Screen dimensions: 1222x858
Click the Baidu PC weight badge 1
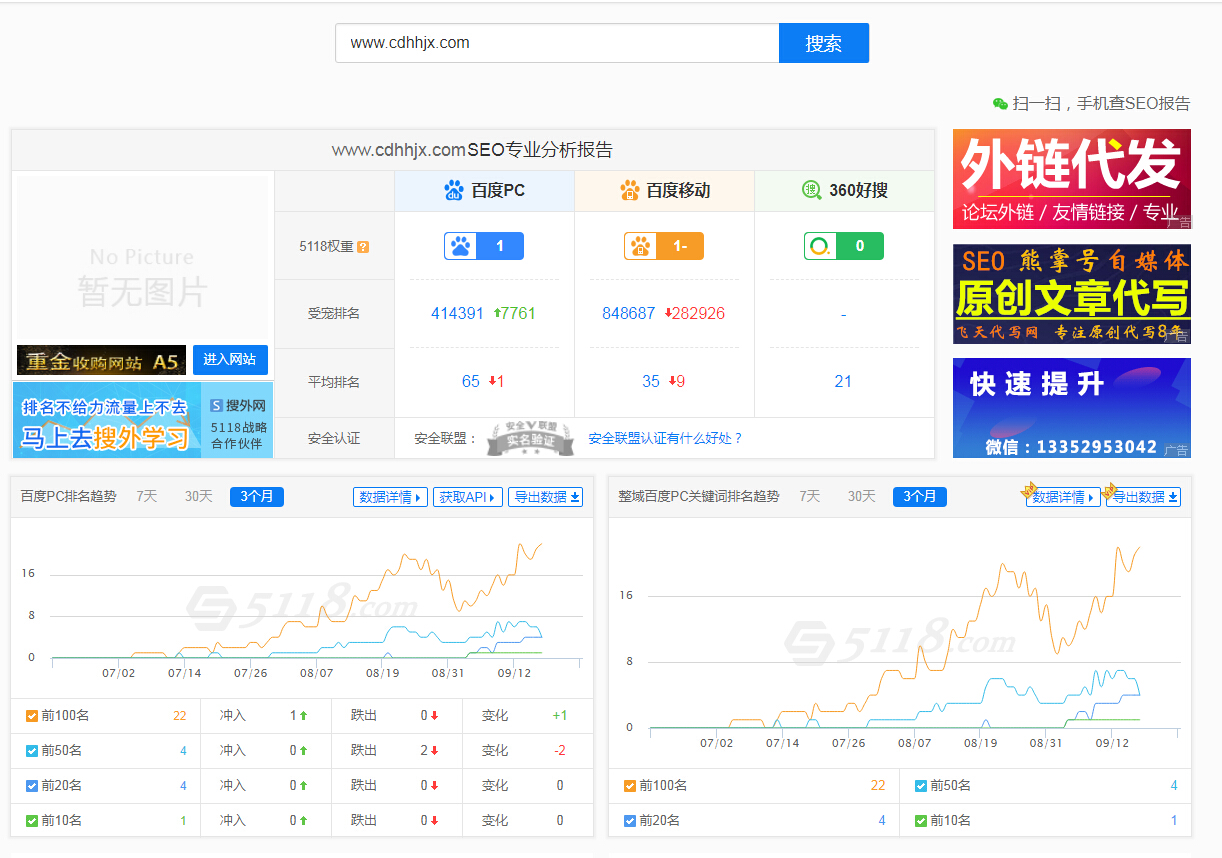[483, 246]
